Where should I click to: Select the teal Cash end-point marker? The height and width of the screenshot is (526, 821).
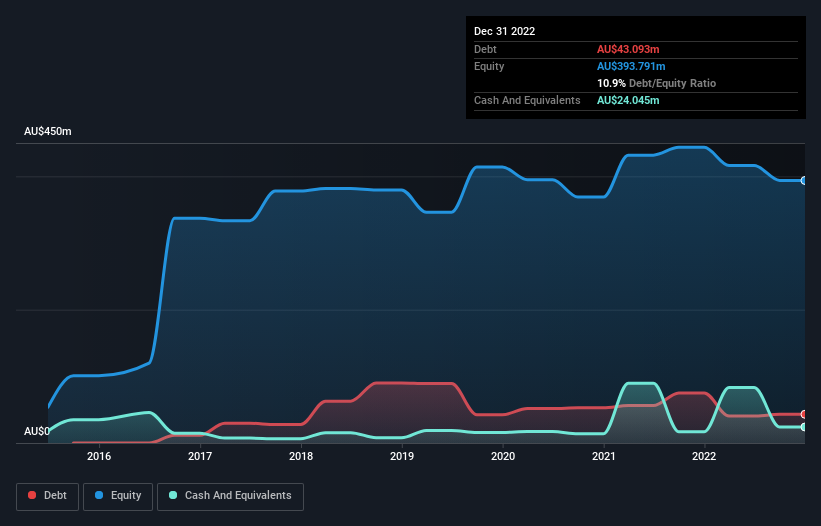coord(804,427)
